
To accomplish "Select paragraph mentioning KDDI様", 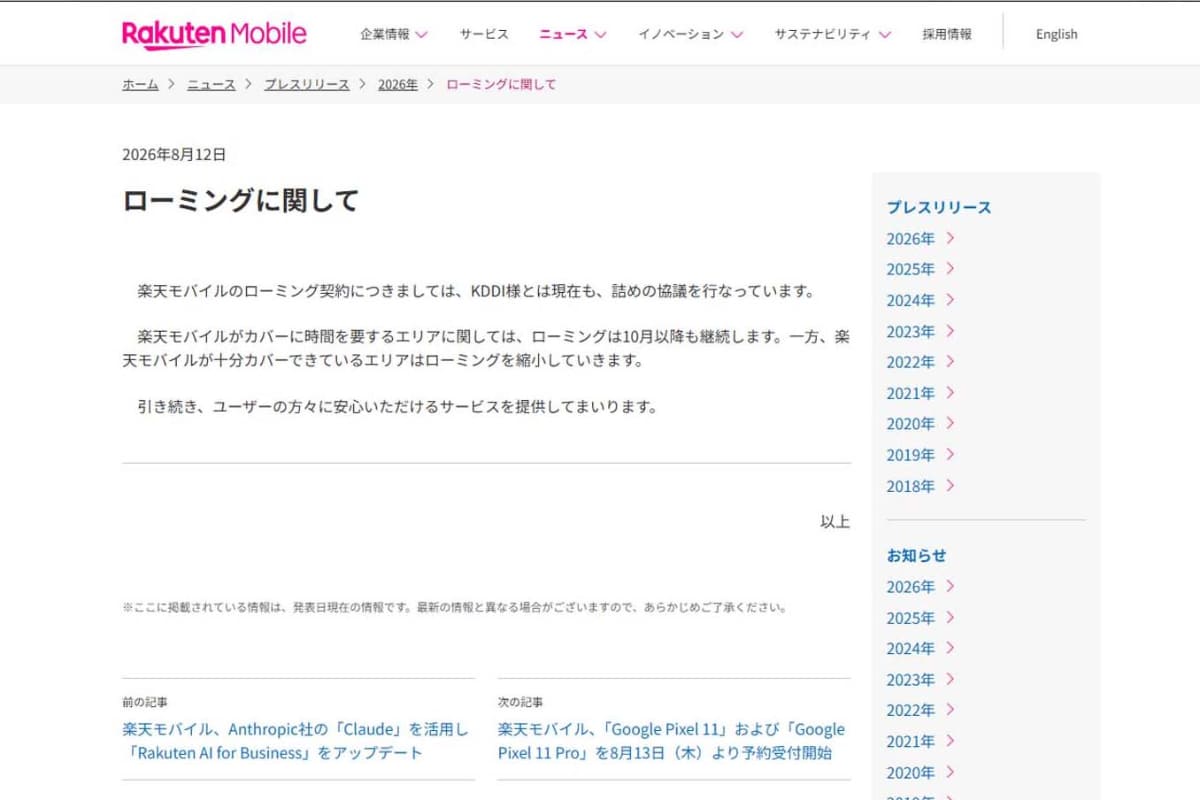I will click(x=477, y=292).
